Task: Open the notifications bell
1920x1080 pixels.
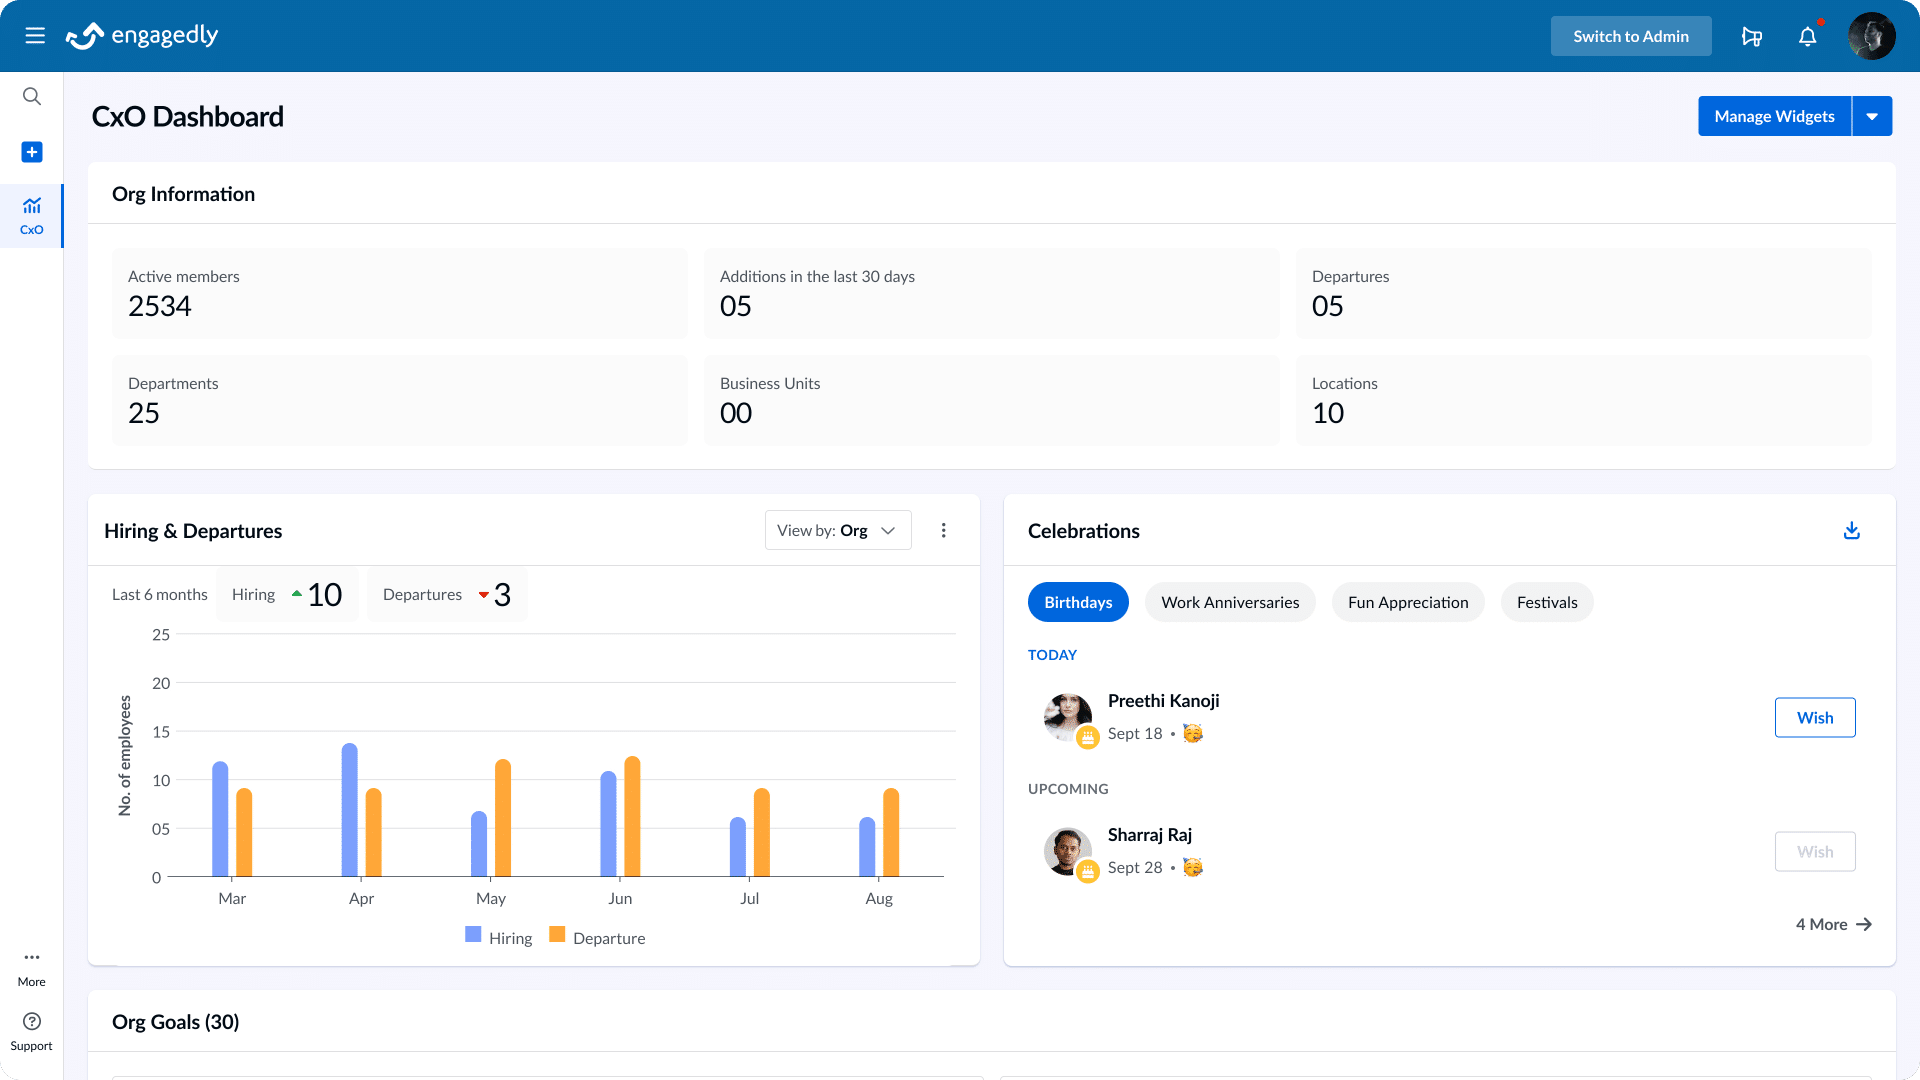Action: click(x=1807, y=36)
